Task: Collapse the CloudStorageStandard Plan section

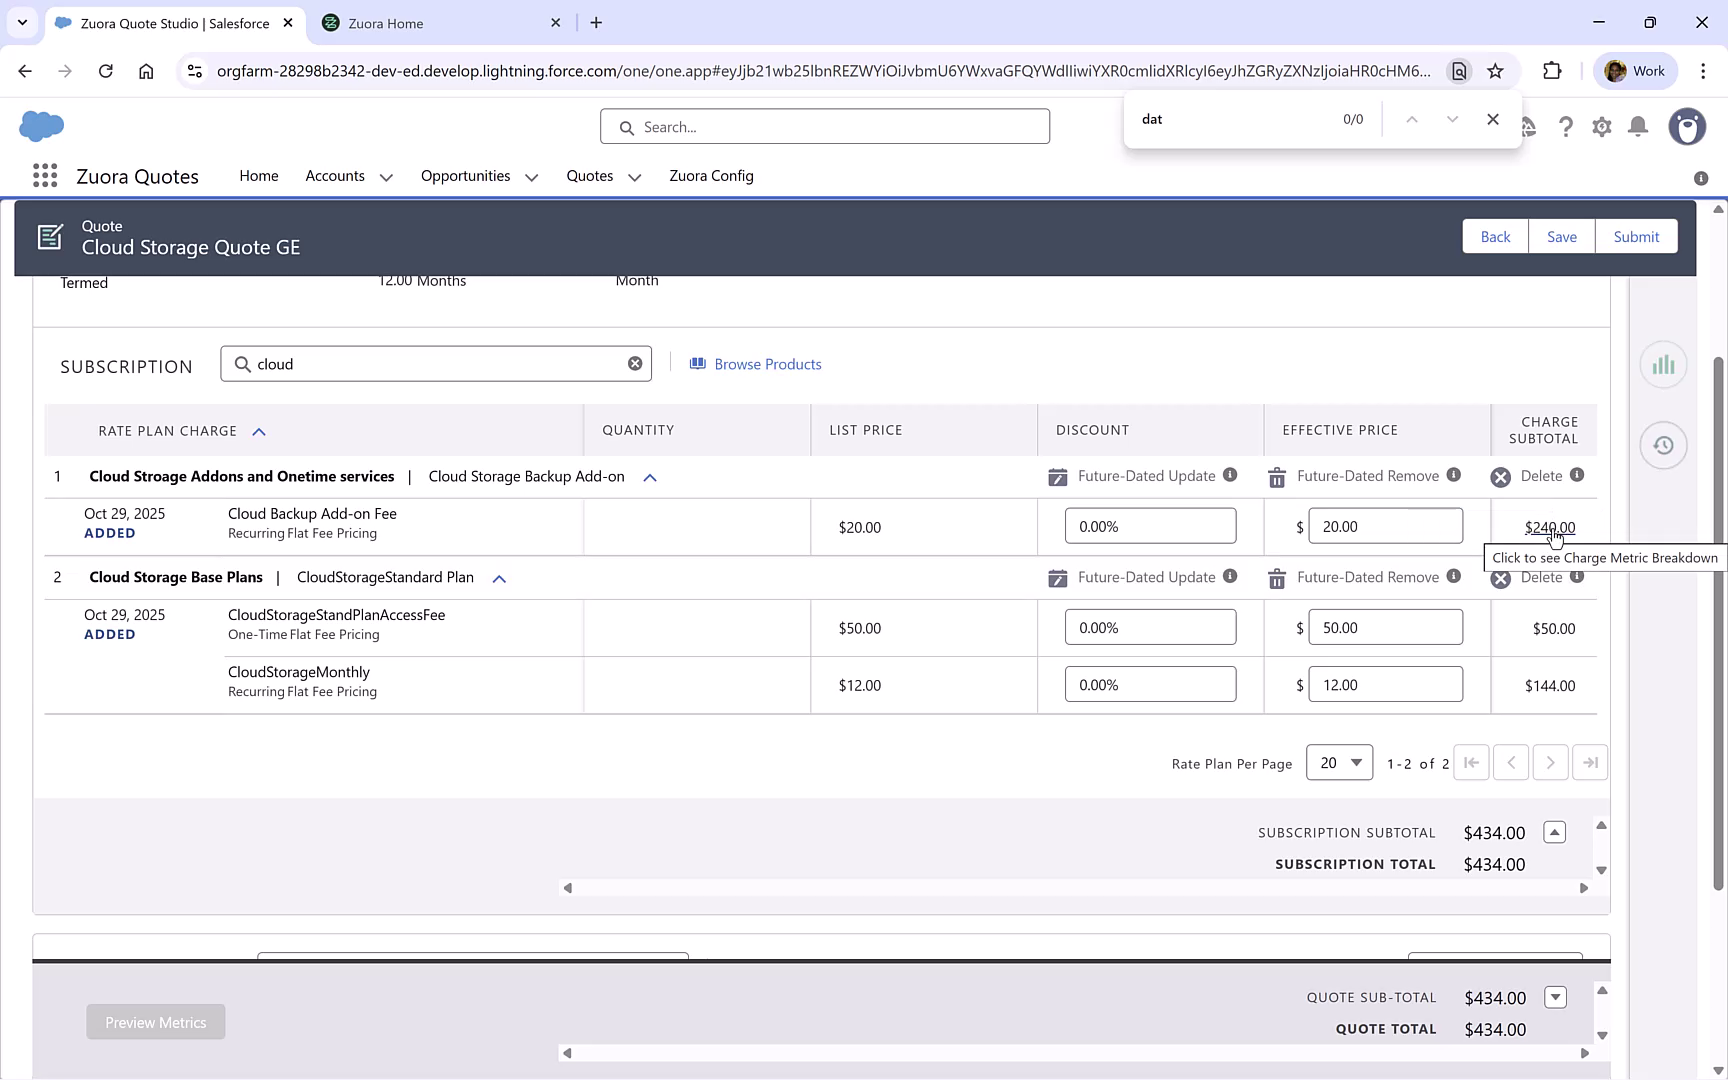Action: [x=499, y=579]
